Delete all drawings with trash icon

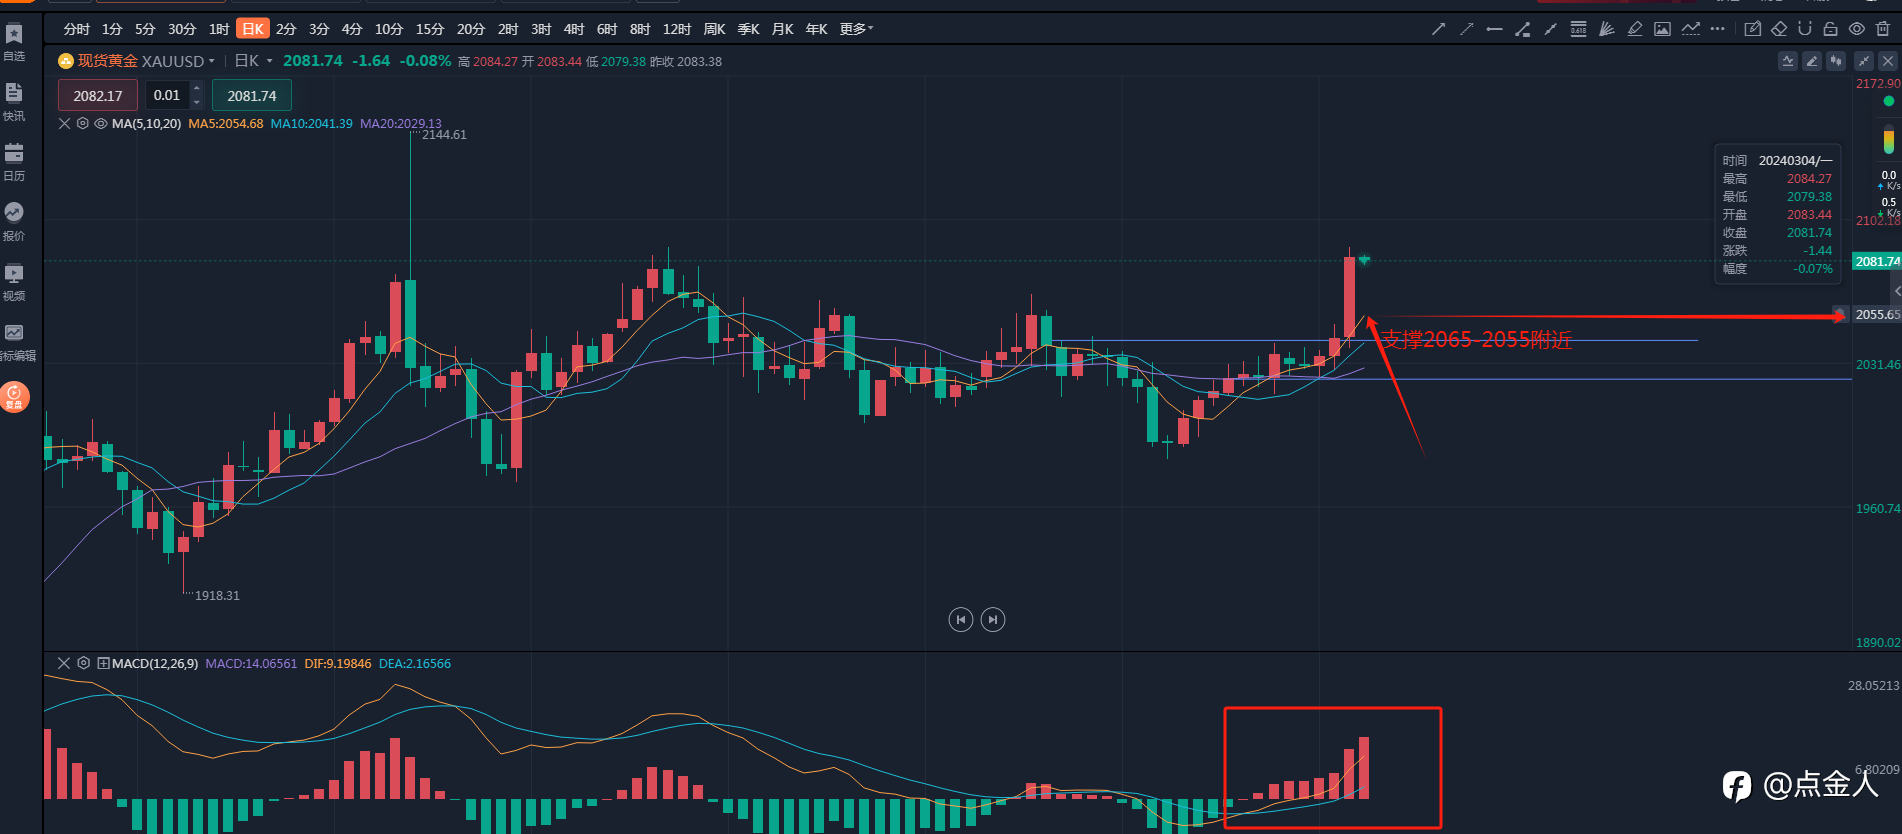click(x=1883, y=29)
